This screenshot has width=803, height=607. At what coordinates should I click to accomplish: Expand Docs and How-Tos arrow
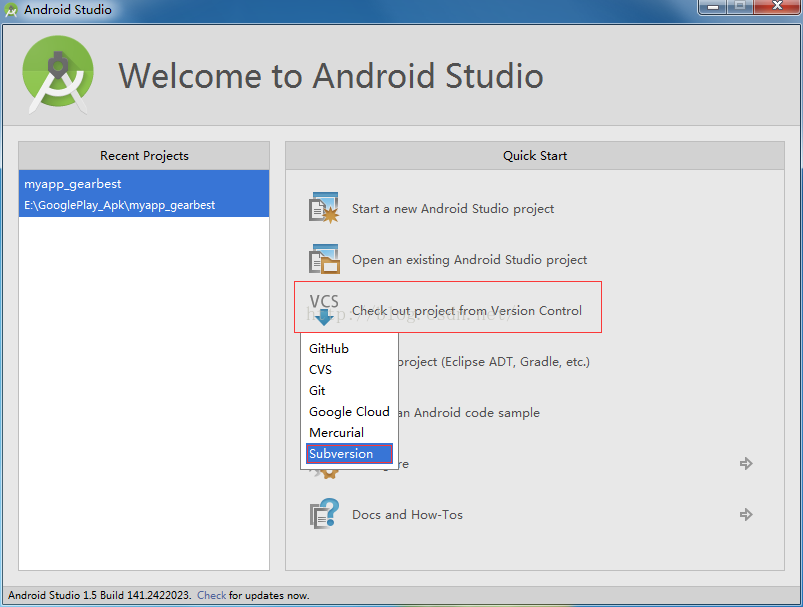coord(746,514)
